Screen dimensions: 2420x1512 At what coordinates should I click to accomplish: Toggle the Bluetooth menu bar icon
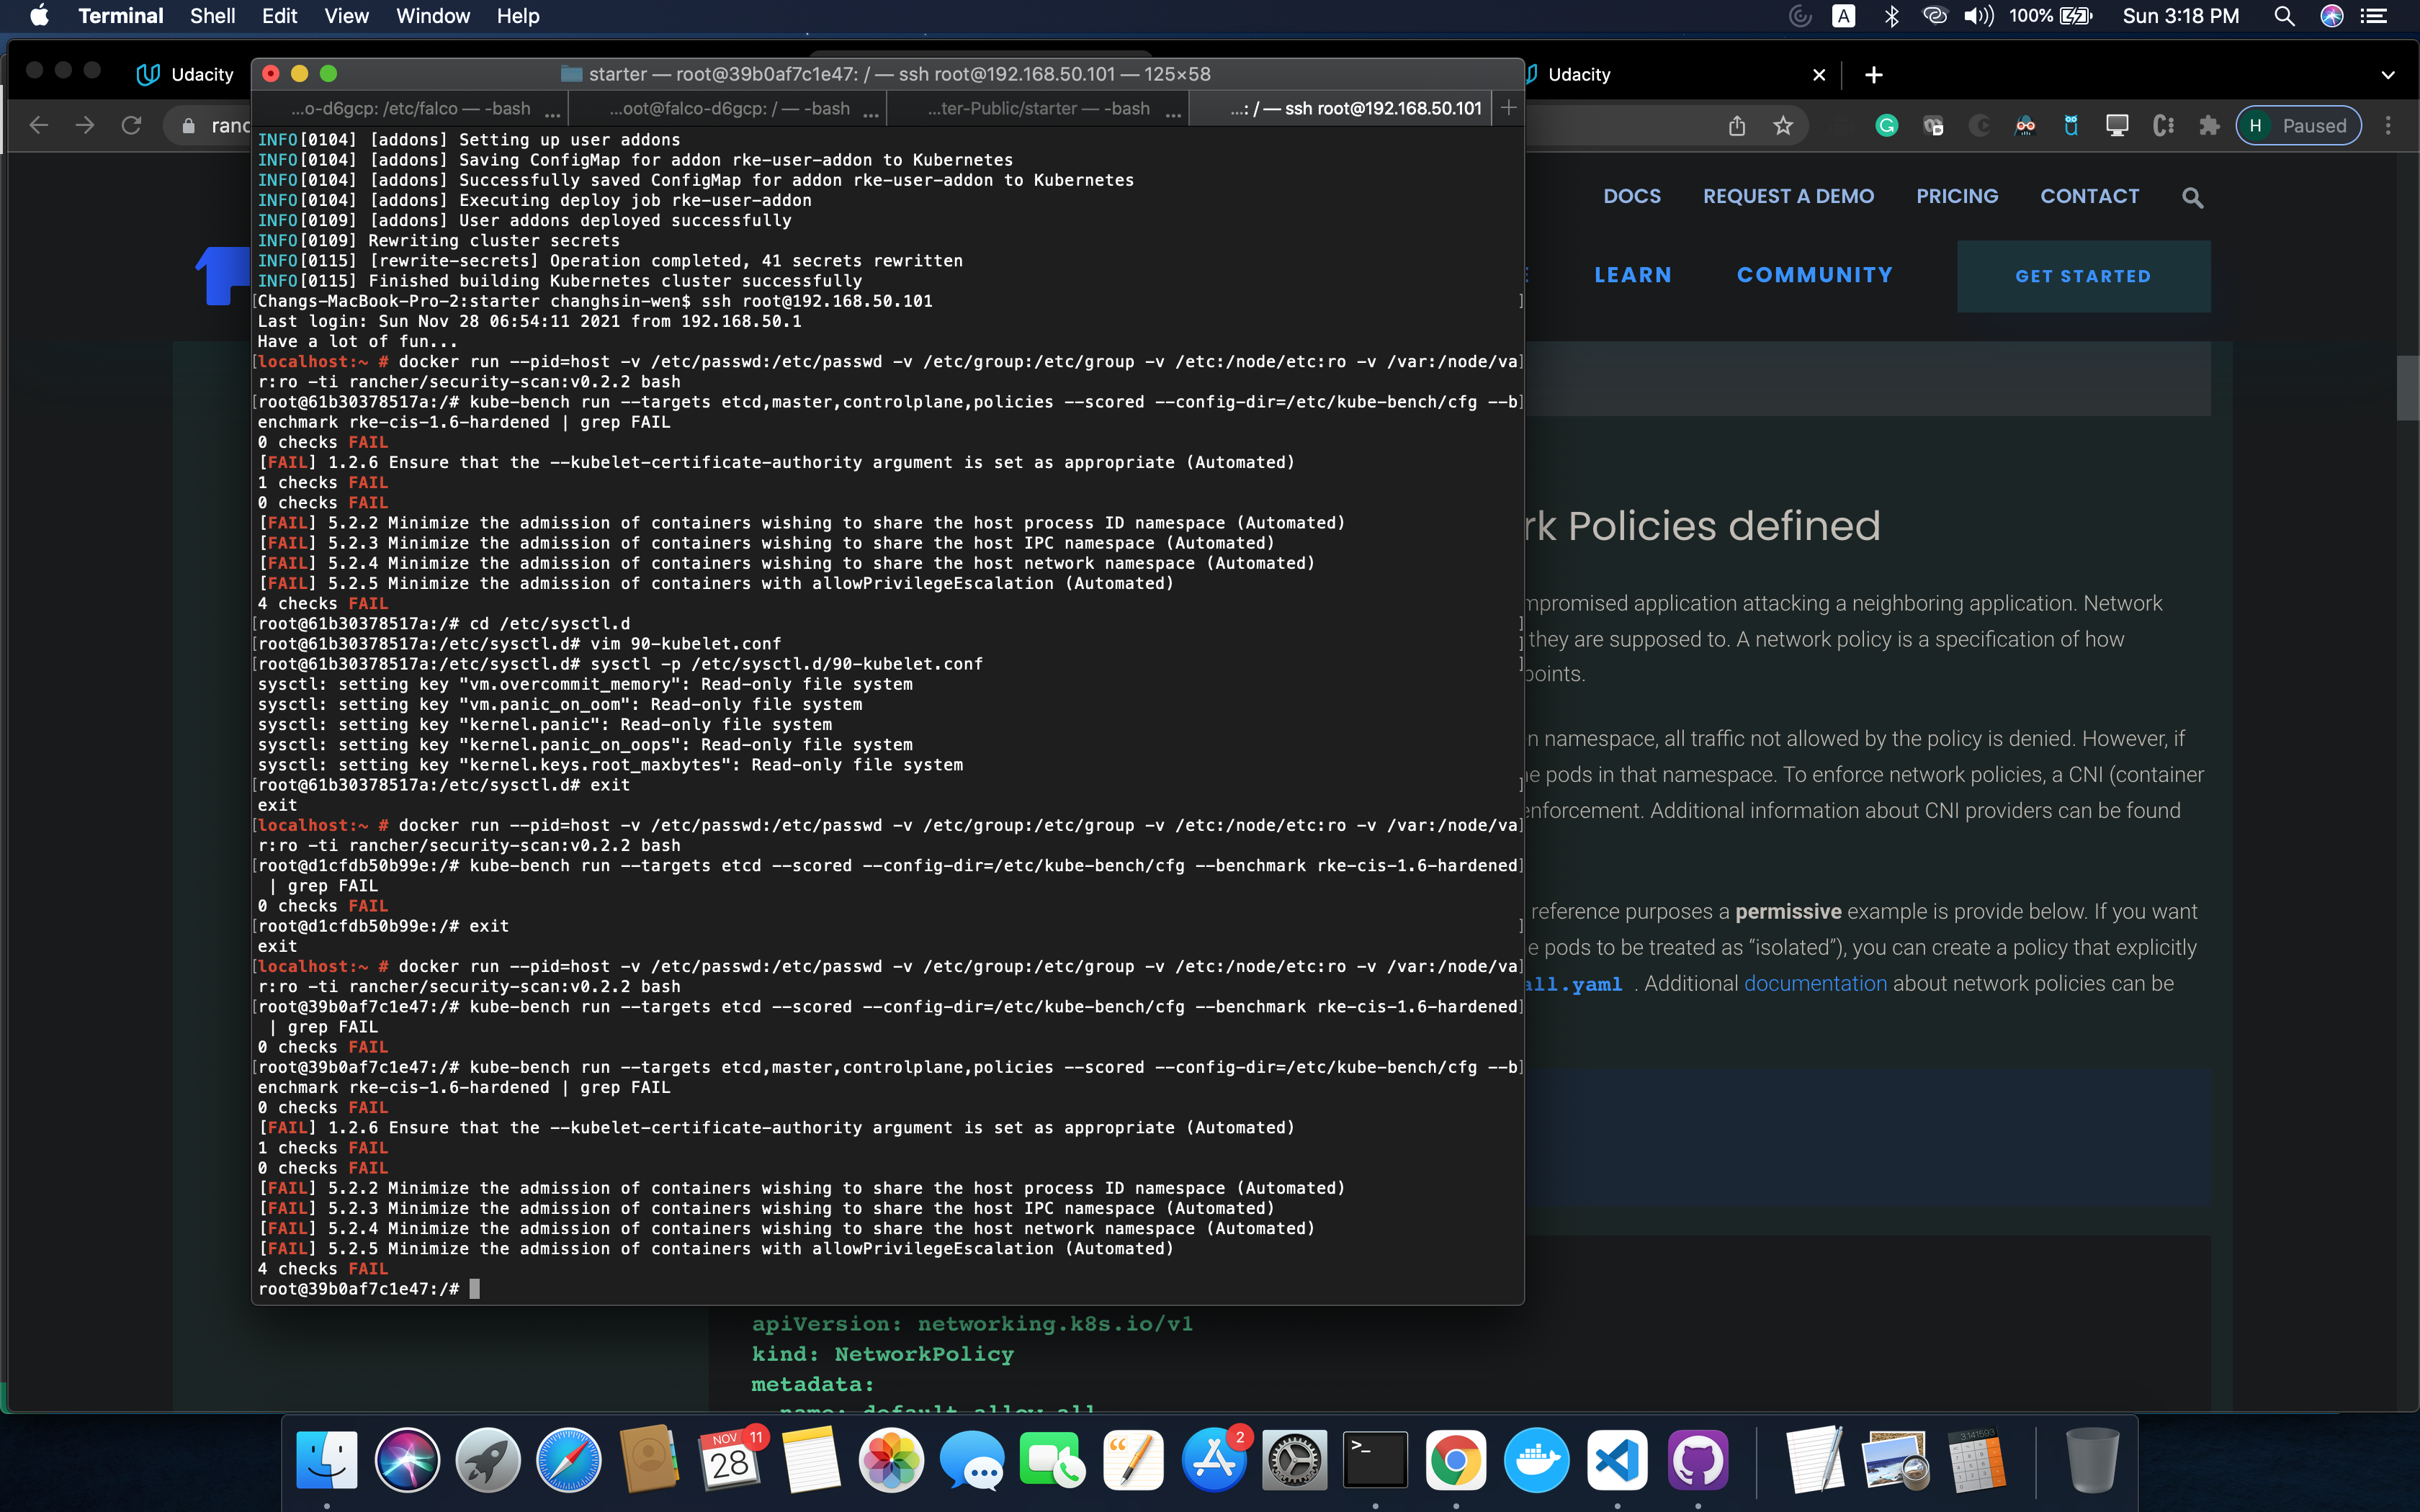click(1890, 16)
